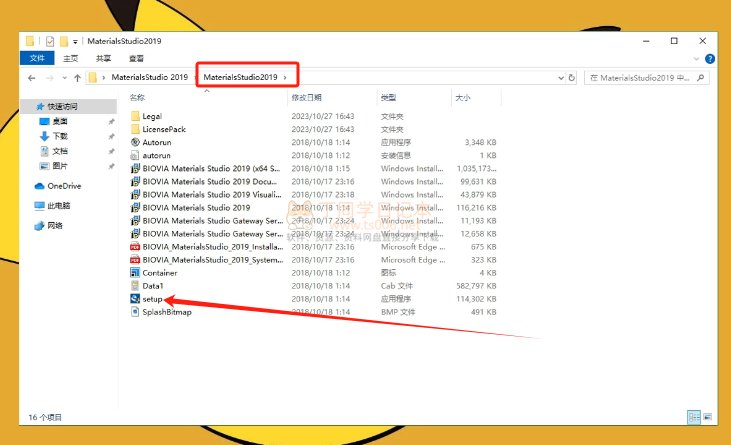This screenshot has width=731, height=445.
Task: Select the Legal folder
Action: 151,116
